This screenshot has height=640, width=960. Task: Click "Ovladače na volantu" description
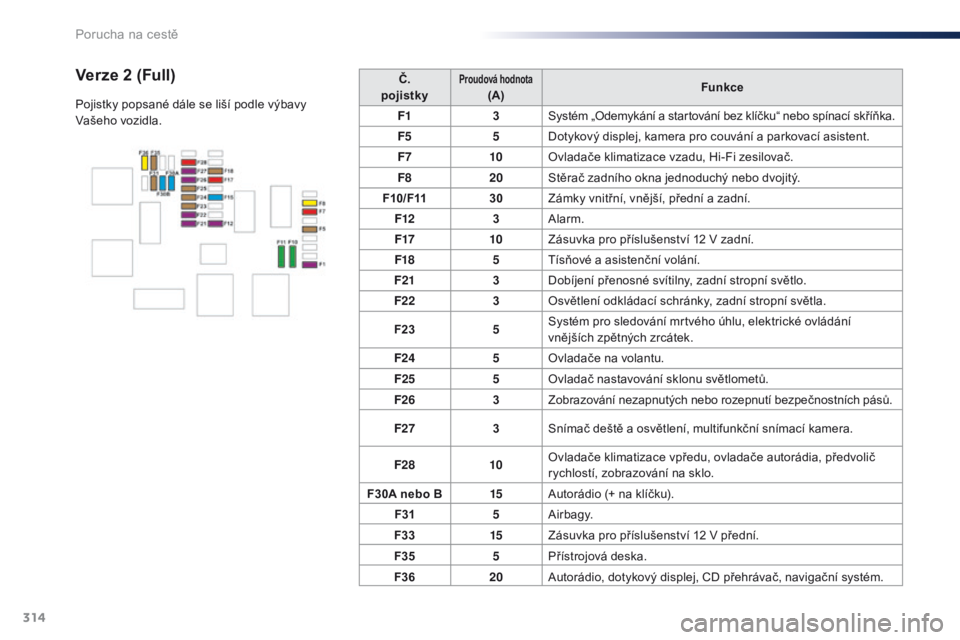tap(606, 358)
